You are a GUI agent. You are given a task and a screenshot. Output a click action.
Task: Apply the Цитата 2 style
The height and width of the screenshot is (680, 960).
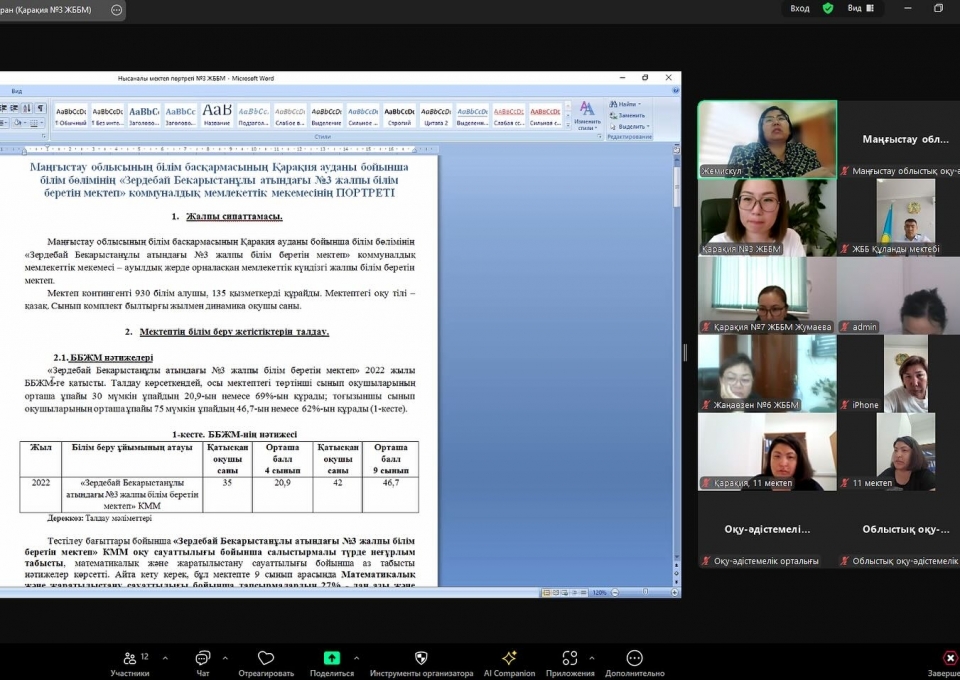coord(436,115)
